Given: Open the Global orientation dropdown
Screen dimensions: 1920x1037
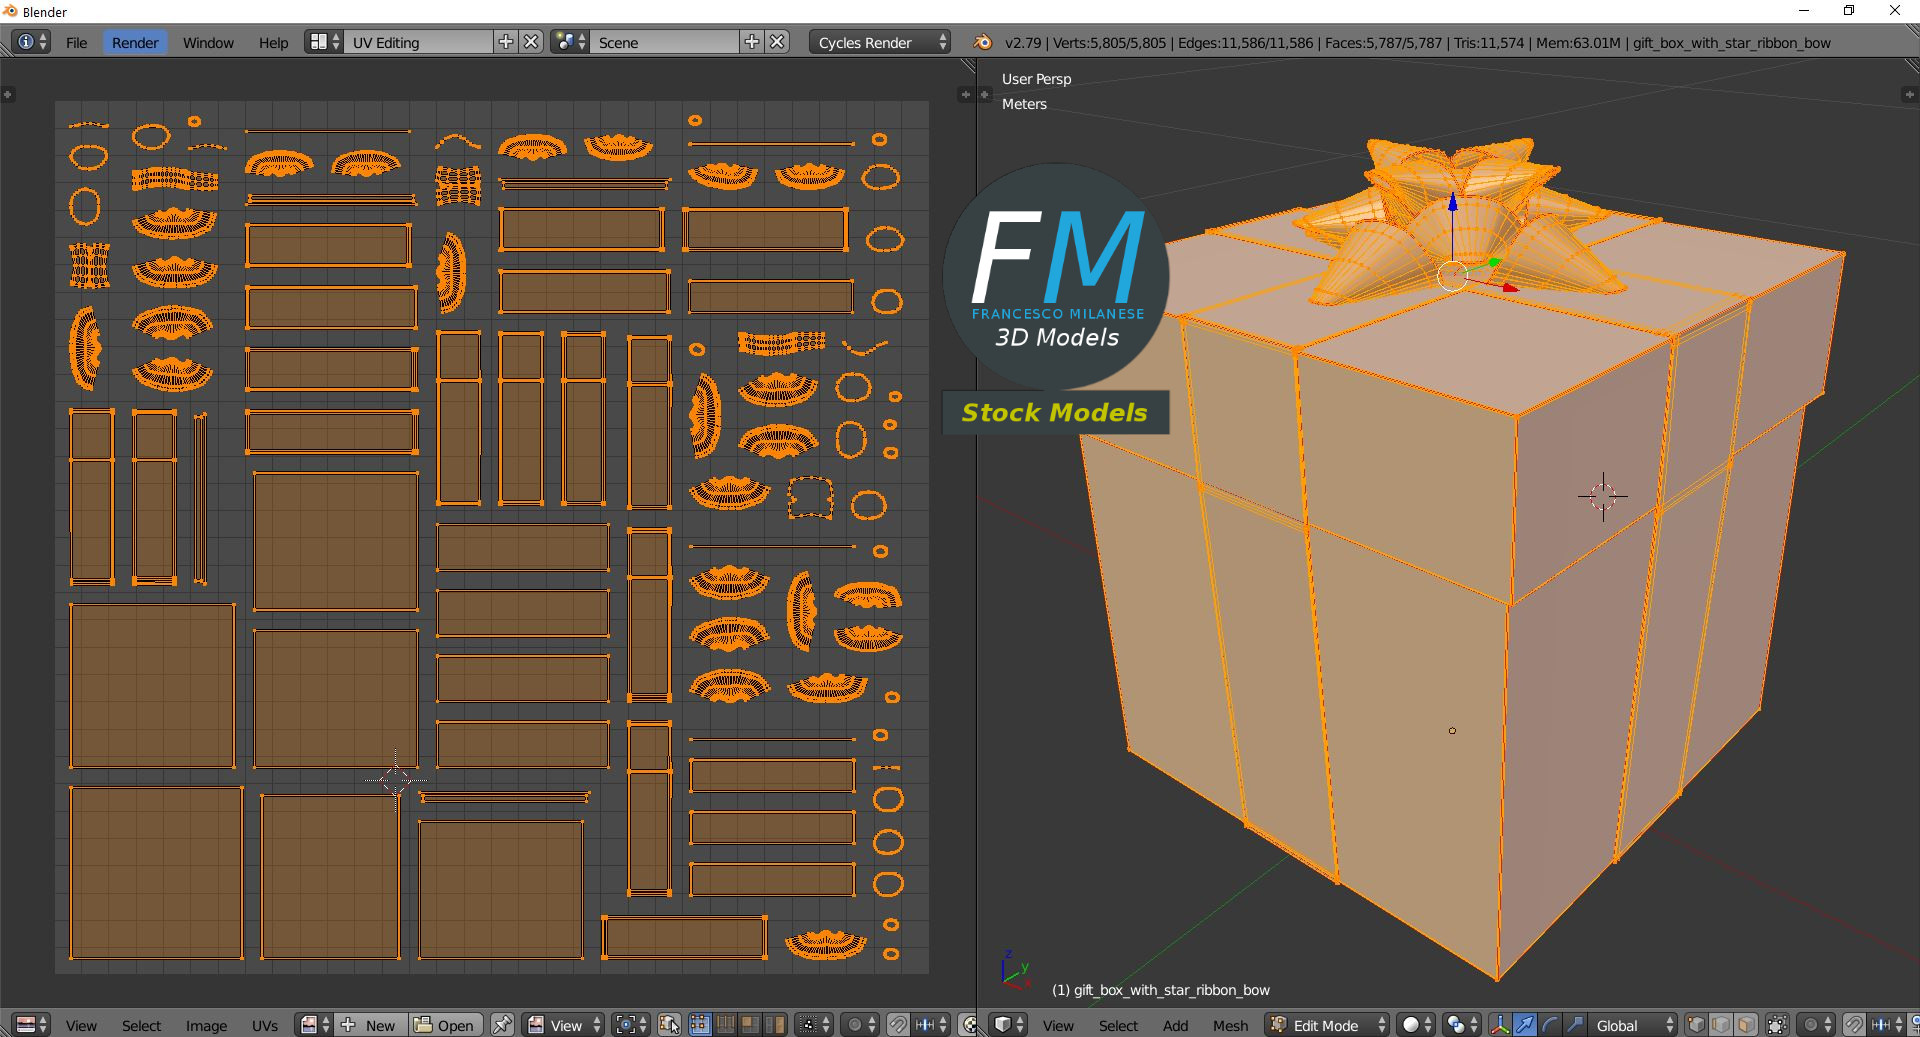Looking at the screenshot, I should [x=1632, y=1025].
